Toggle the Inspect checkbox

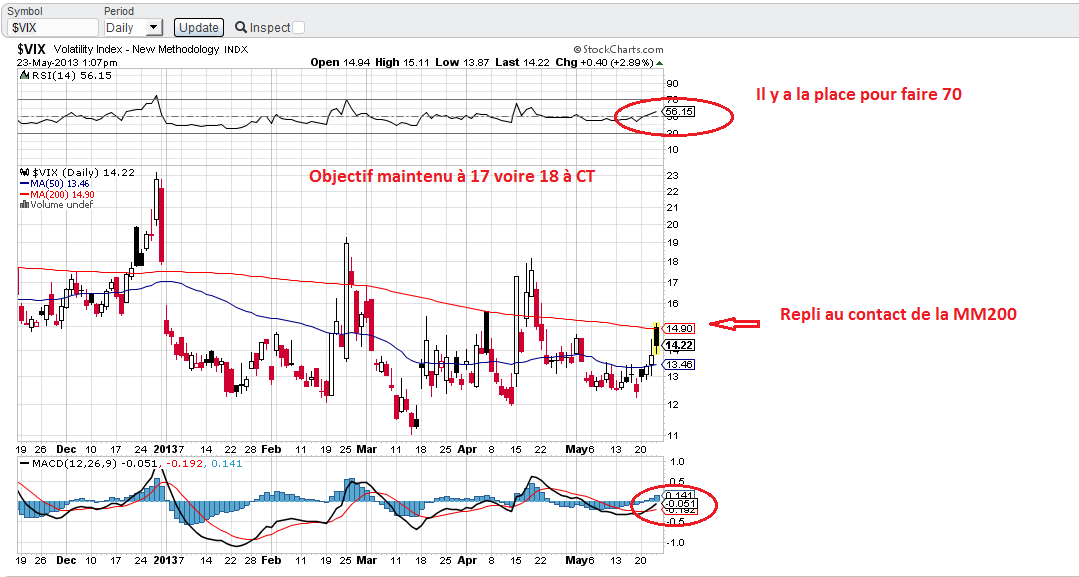point(298,28)
